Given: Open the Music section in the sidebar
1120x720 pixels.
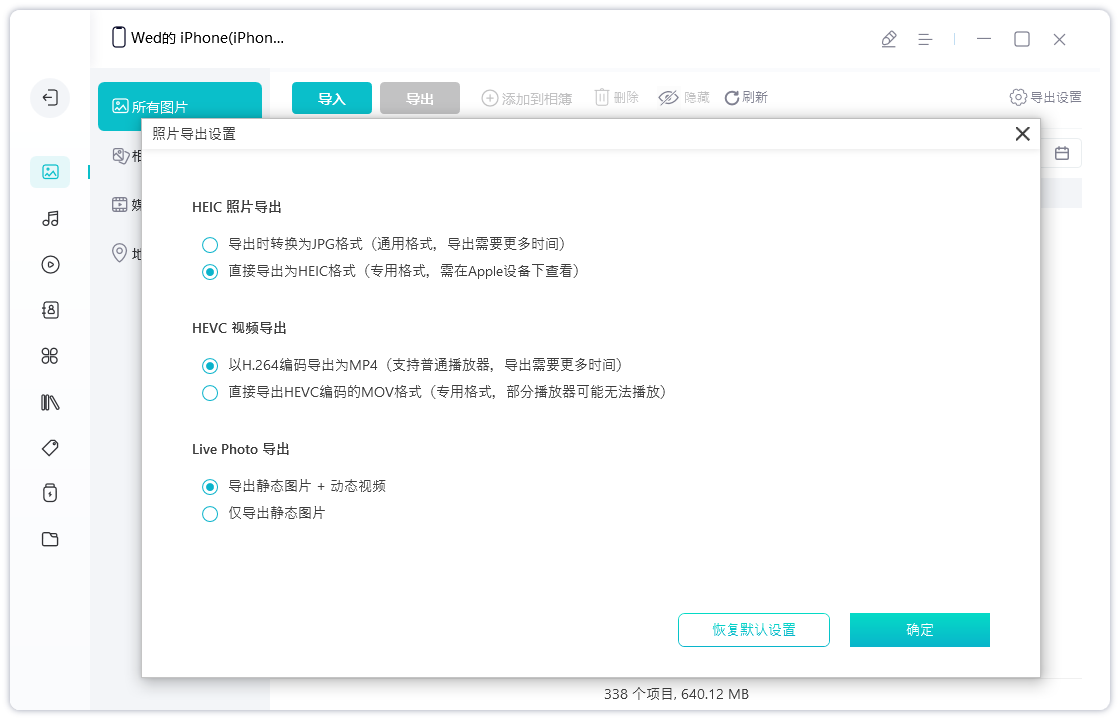Looking at the screenshot, I should click(x=50, y=219).
